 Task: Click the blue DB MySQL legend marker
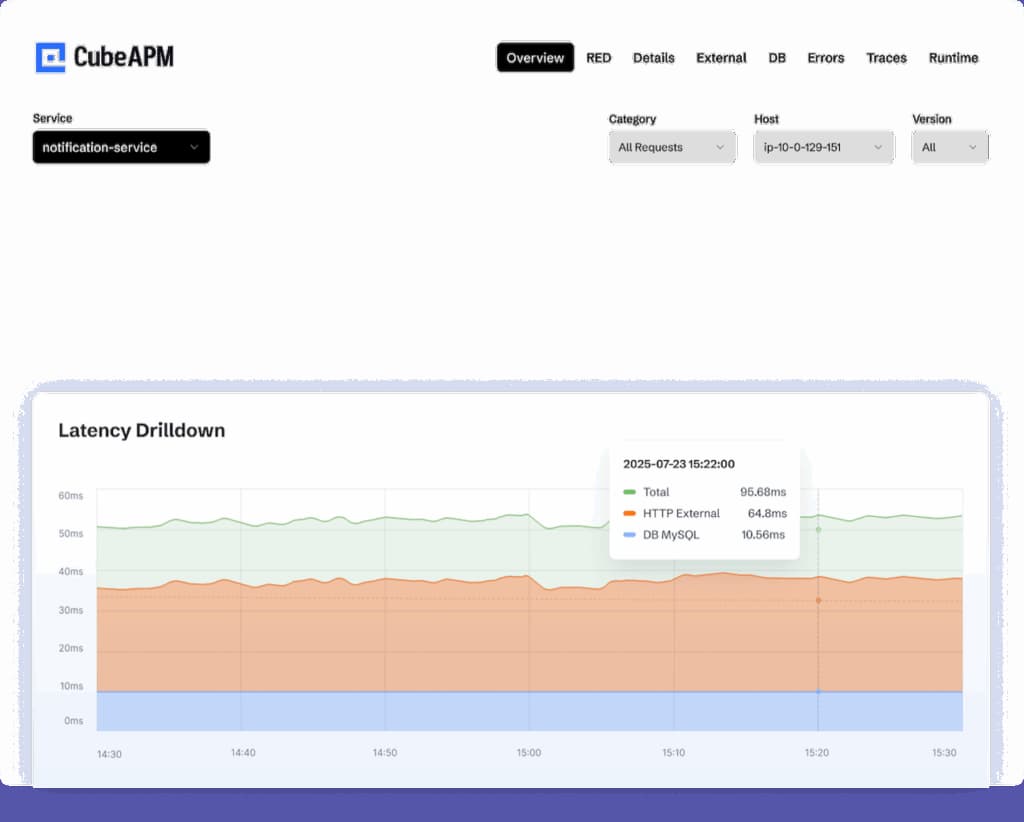[x=629, y=535]
